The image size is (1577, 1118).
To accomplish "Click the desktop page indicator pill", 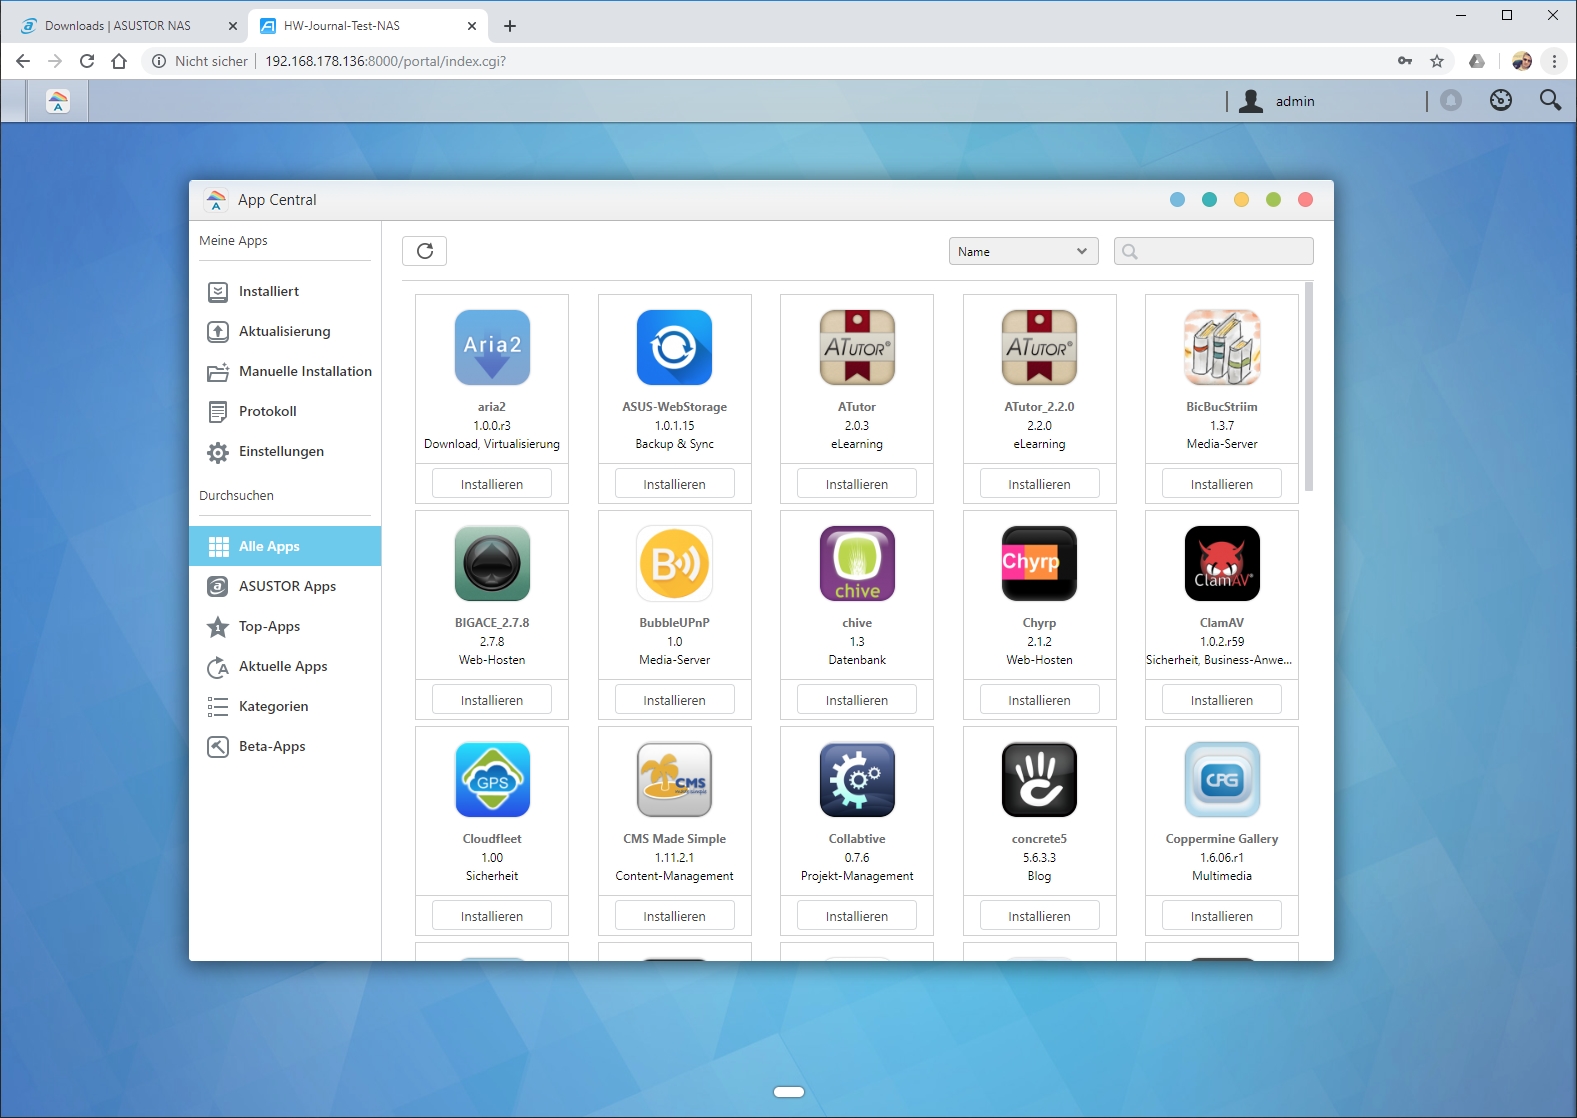I will pyautogui.click(x=789, y=1092).
